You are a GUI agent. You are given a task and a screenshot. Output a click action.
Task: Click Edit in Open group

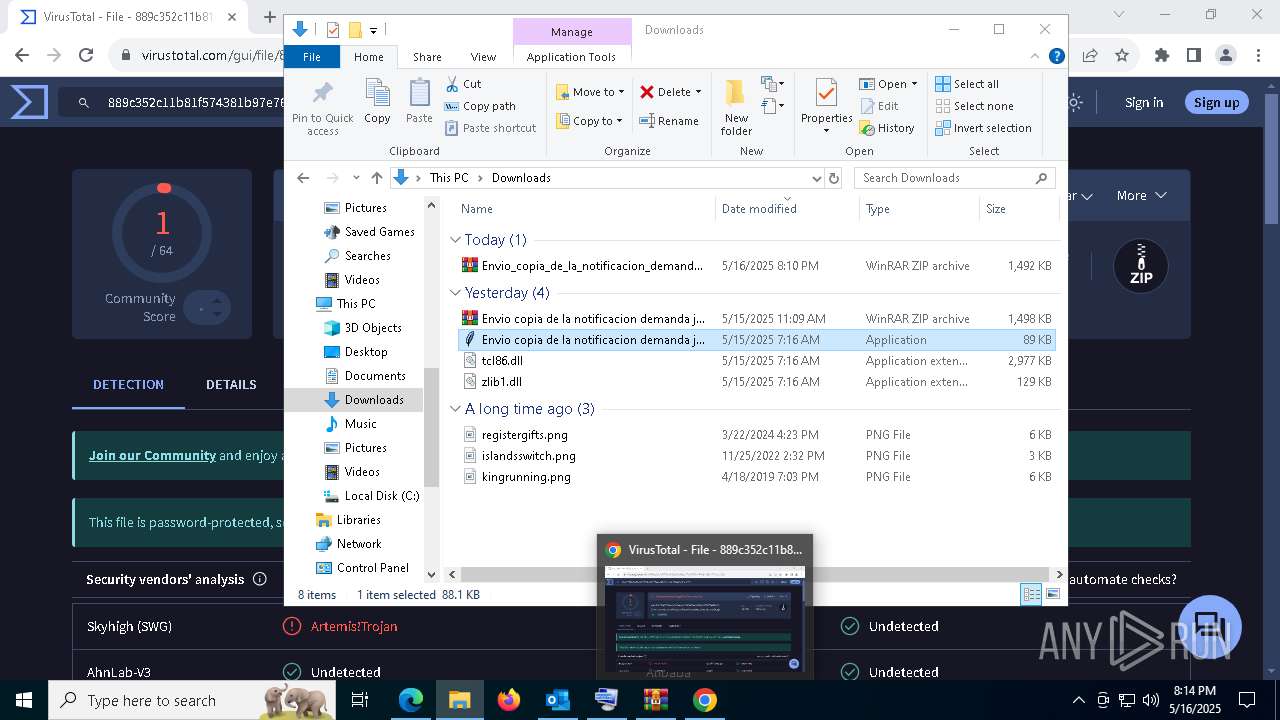(878, 106)
